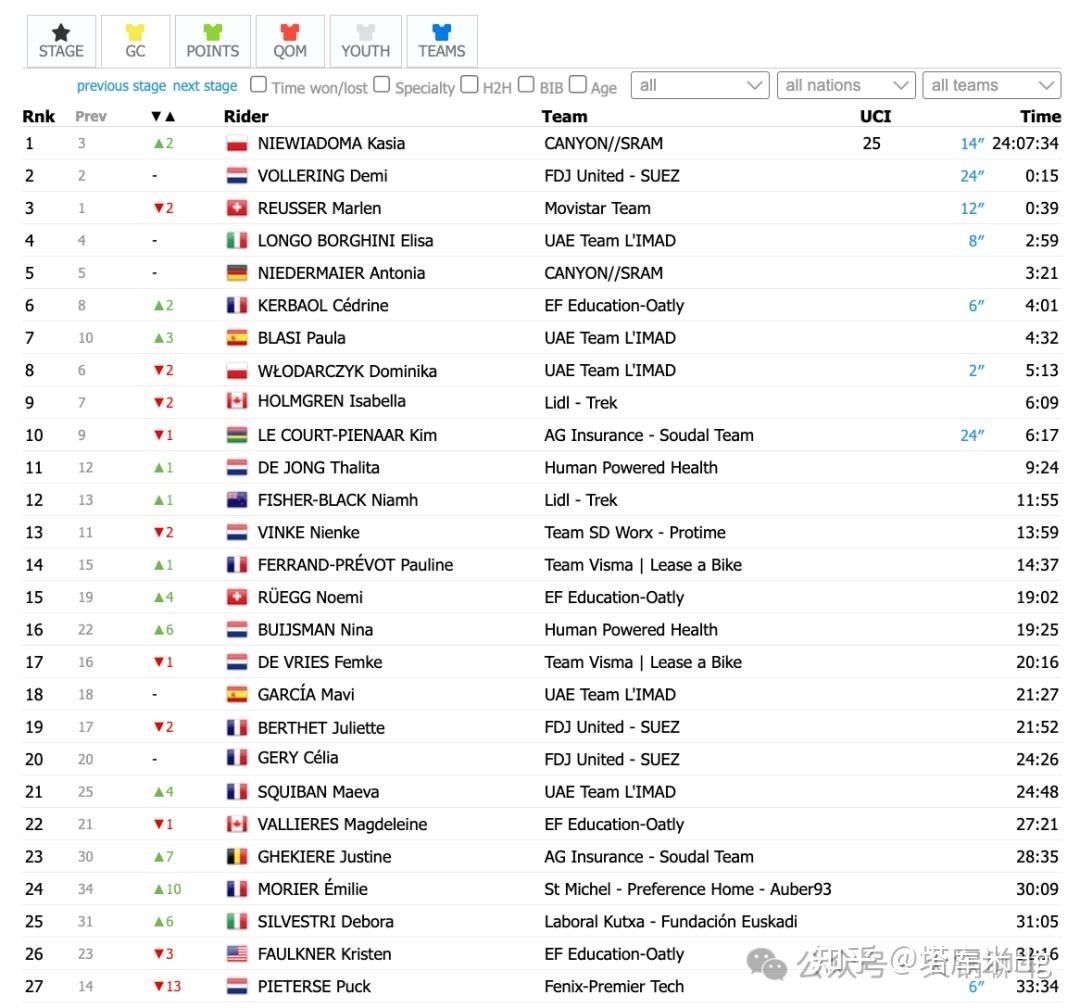Viewport: 1080px width, 1008px height.
Task: Open St Michel - Preference Home - Auber93
Action: point(687,889)
